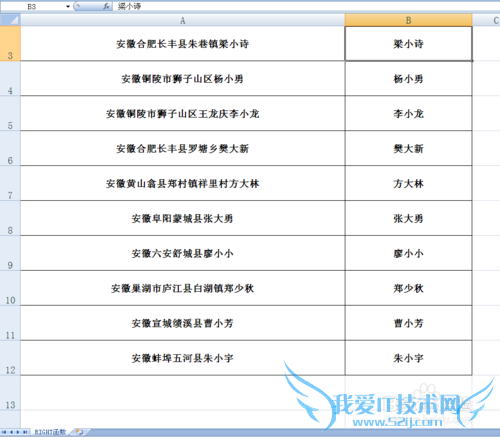The width and height of the screenshot is (500, 437).
Task: Select row 11 header
Action: click(10, 323)
